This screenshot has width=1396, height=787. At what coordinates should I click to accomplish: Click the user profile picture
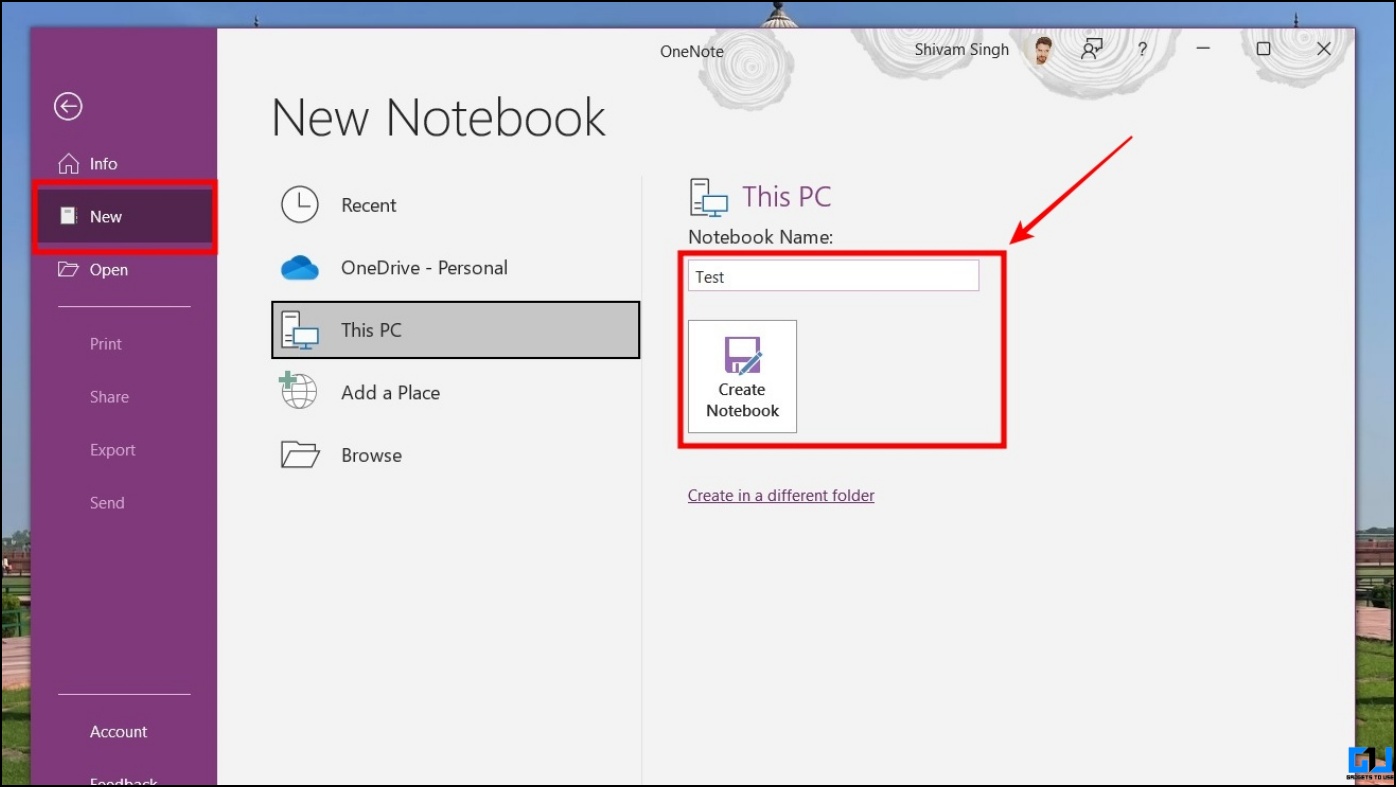click(1043, 50)
